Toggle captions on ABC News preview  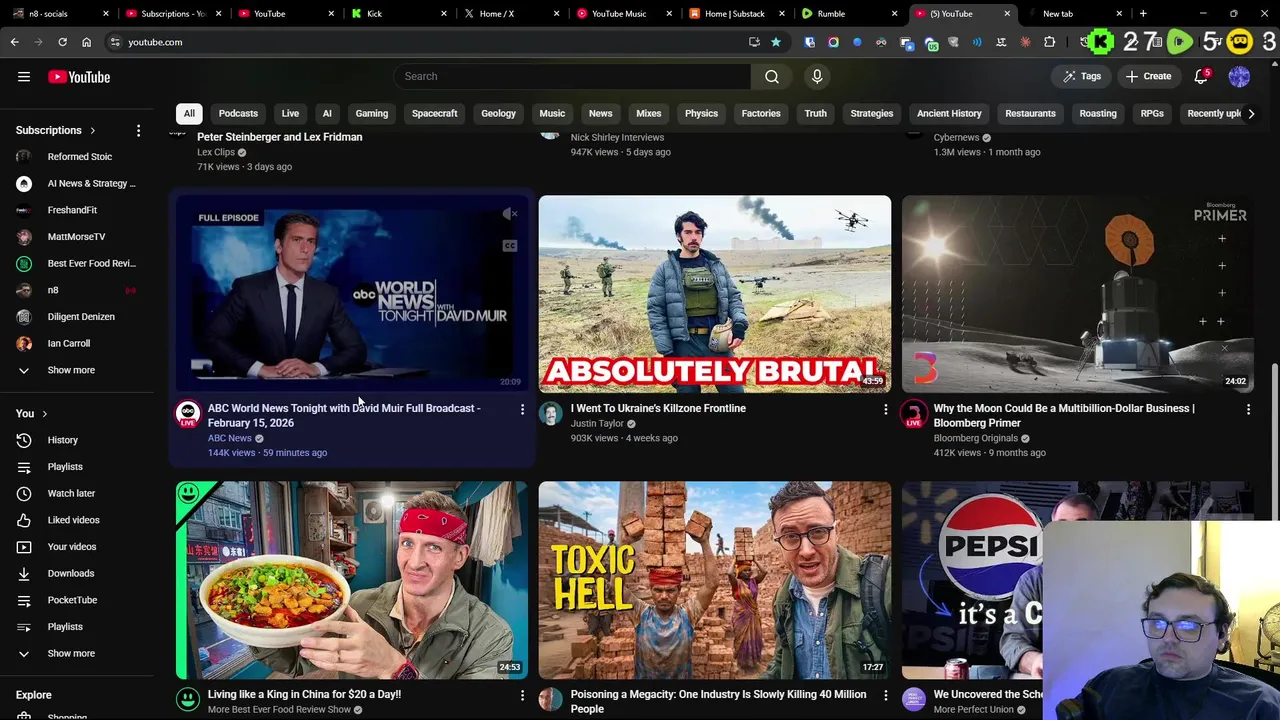click(x=510, y=246)
